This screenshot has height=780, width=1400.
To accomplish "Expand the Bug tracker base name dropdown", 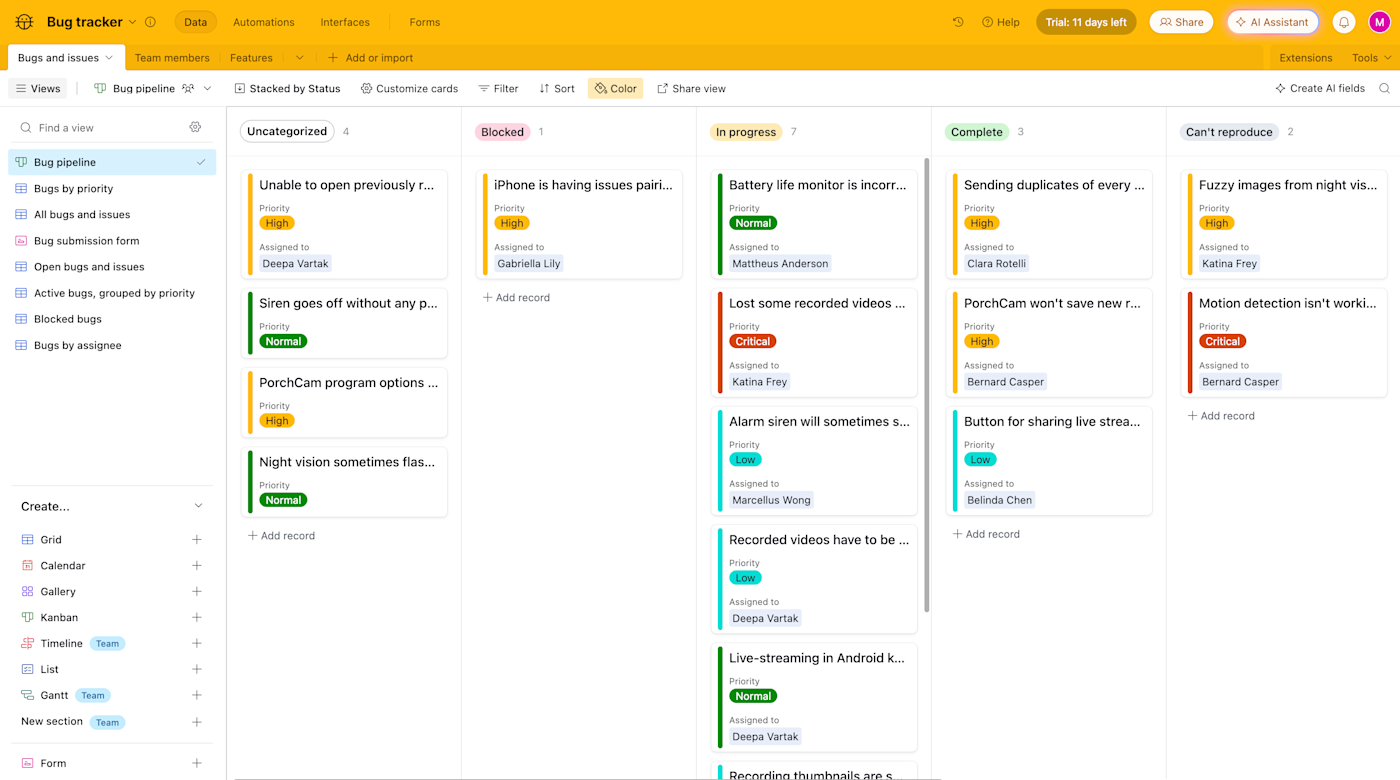I will point(132,22).
